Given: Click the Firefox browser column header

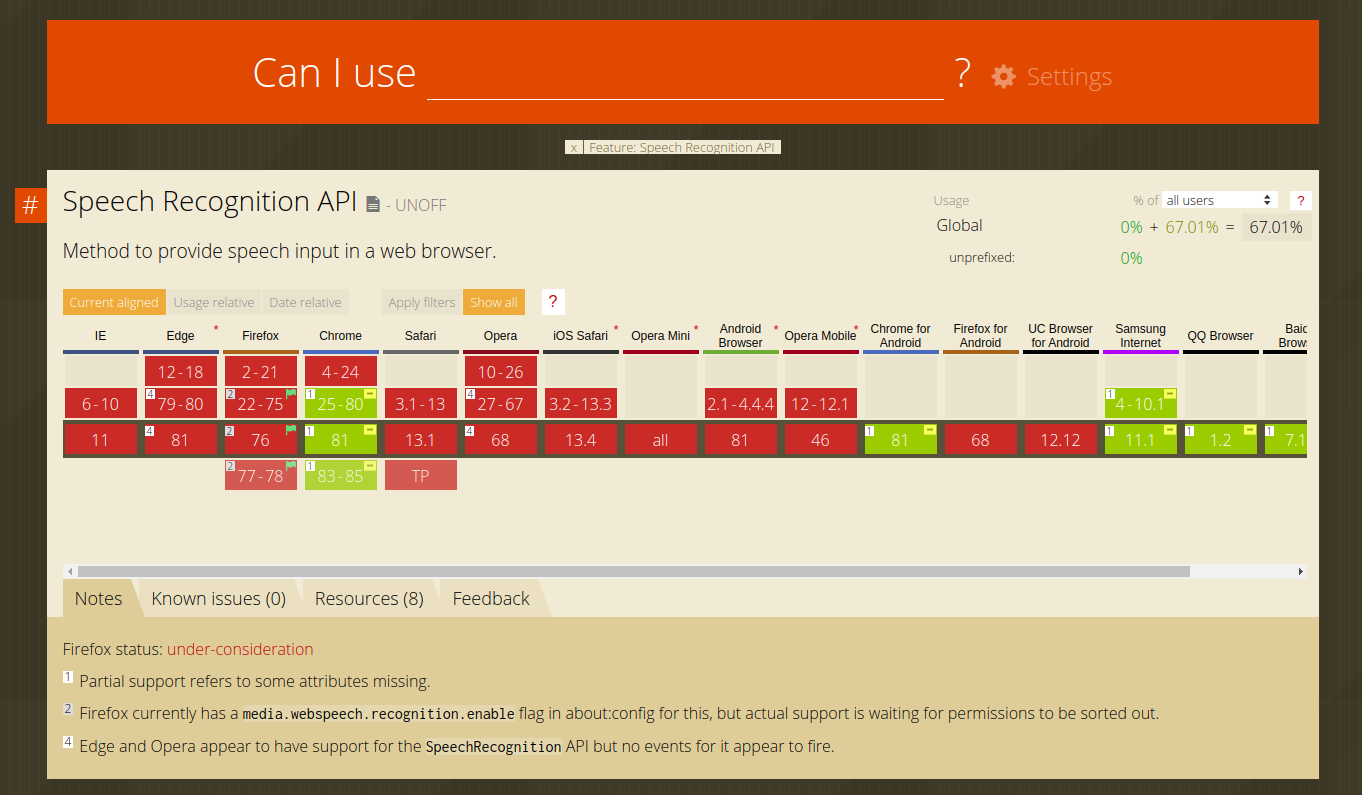Looking at the screenshot, I should pos(261,336).
